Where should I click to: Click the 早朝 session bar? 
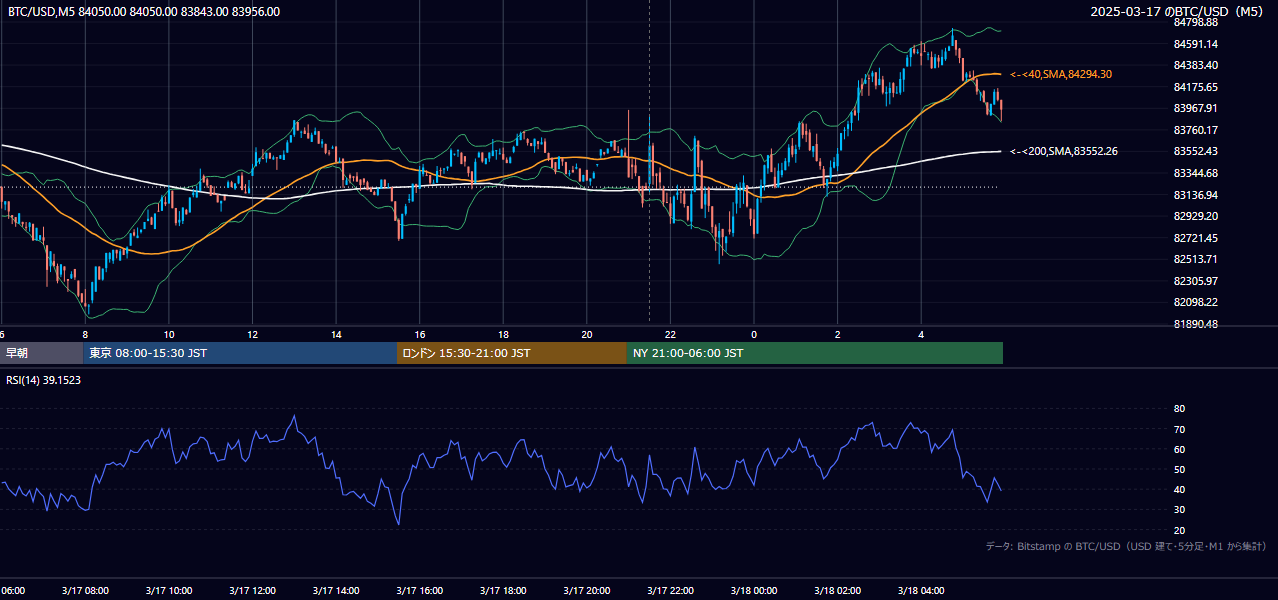click(41, 353)
